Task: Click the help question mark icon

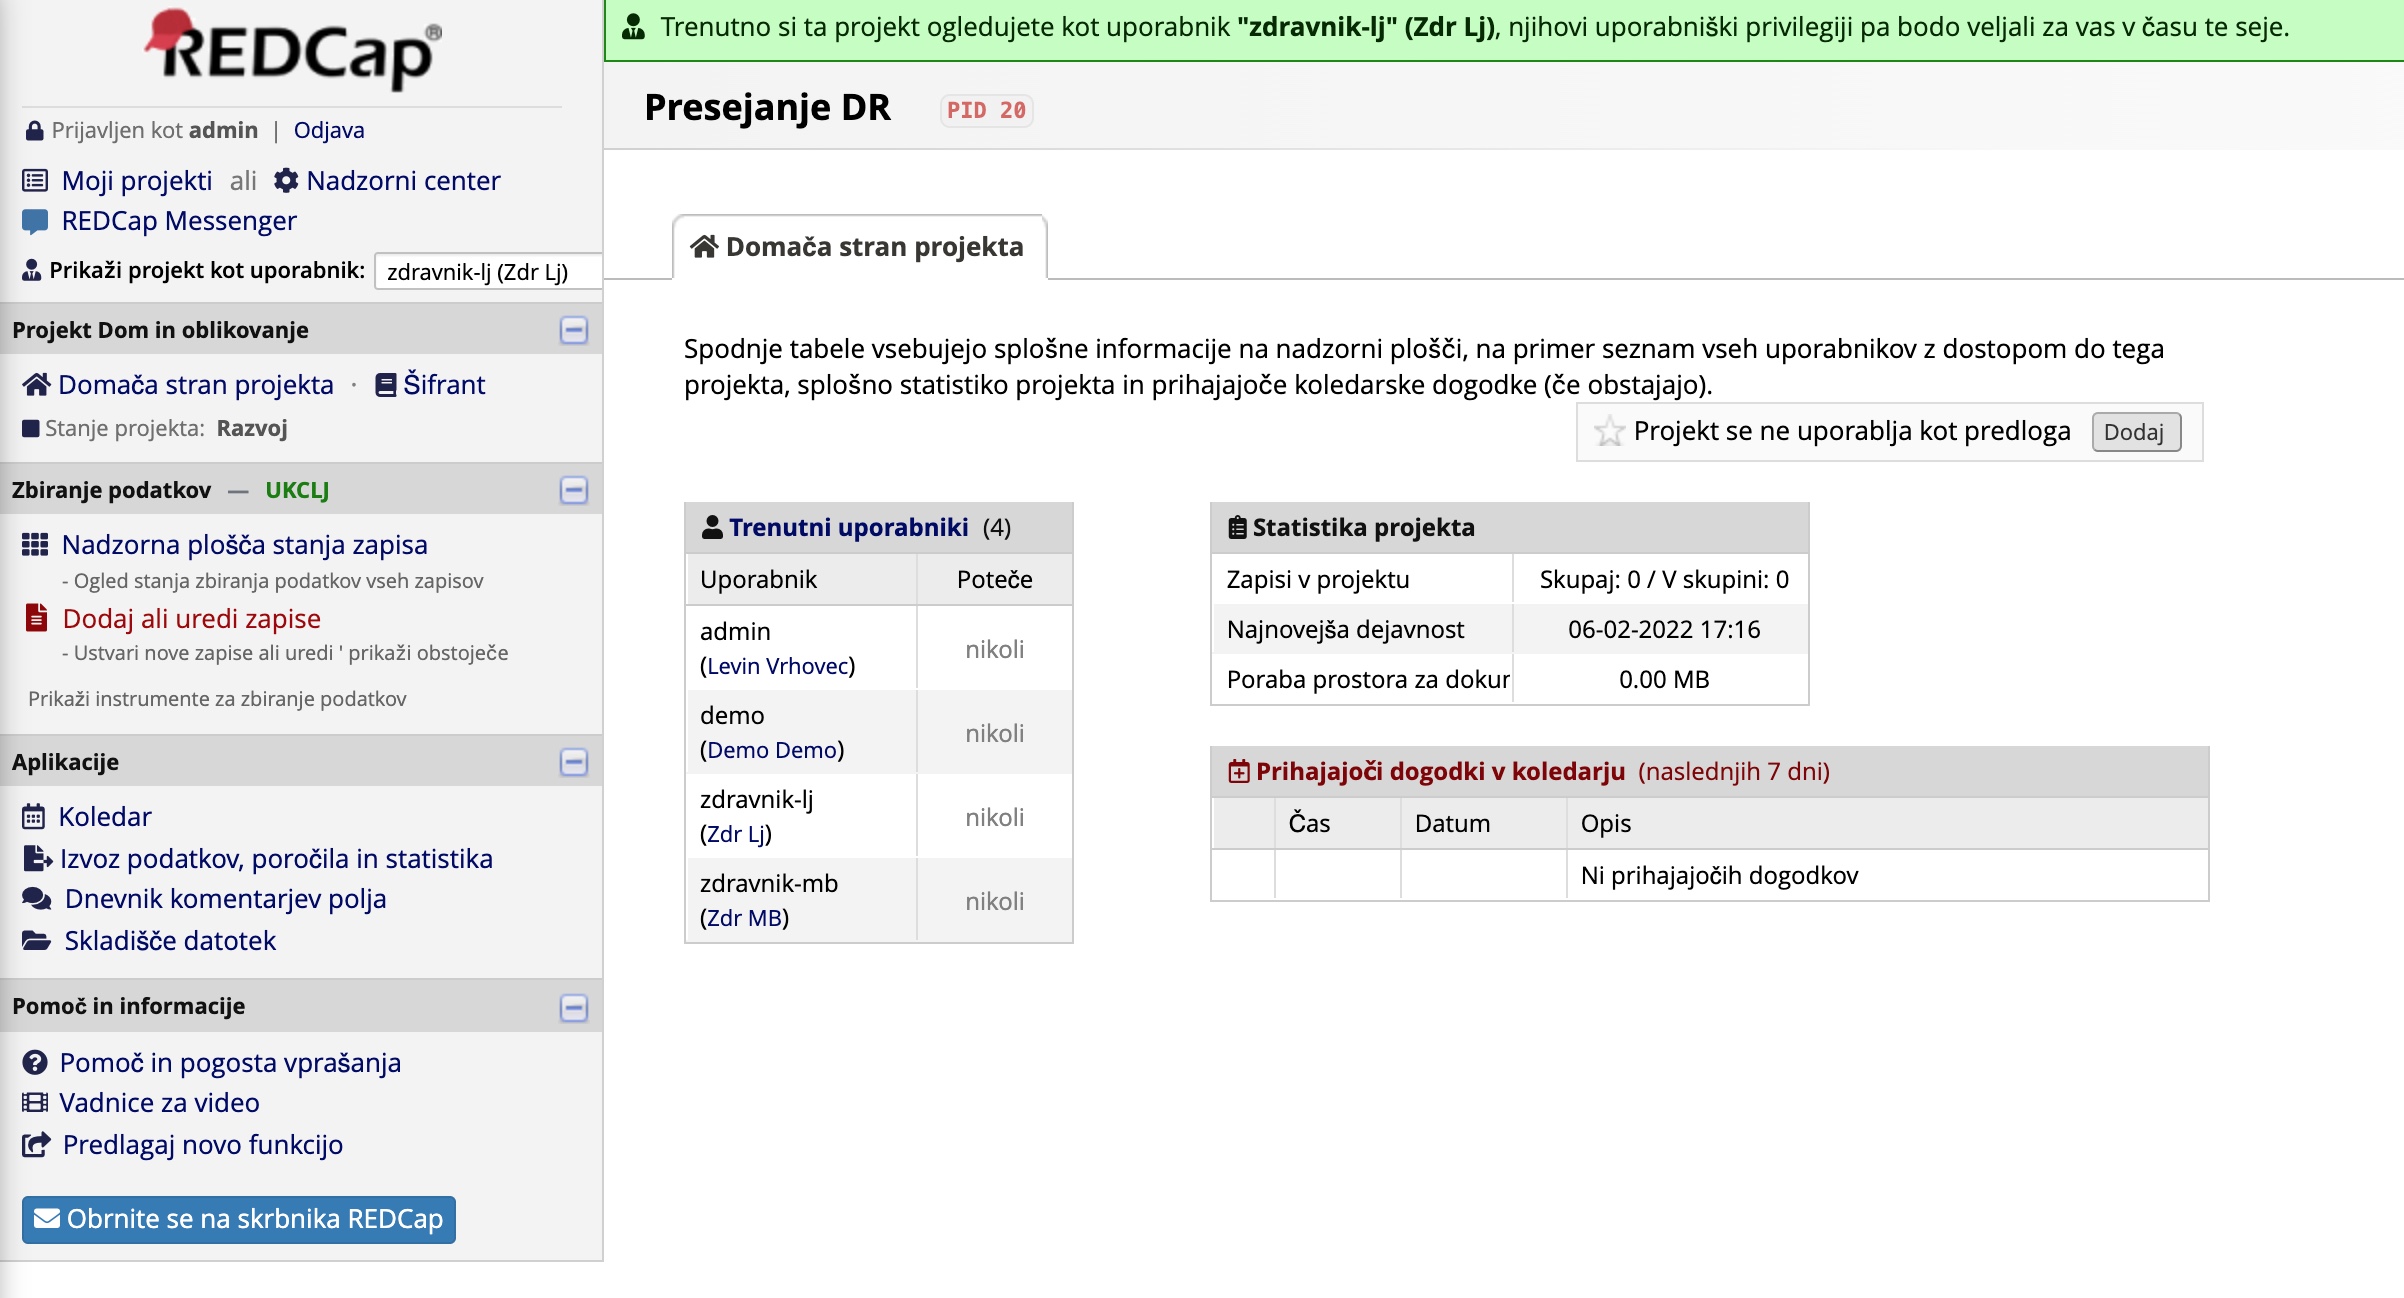Action: click(x=35, y=1063)
